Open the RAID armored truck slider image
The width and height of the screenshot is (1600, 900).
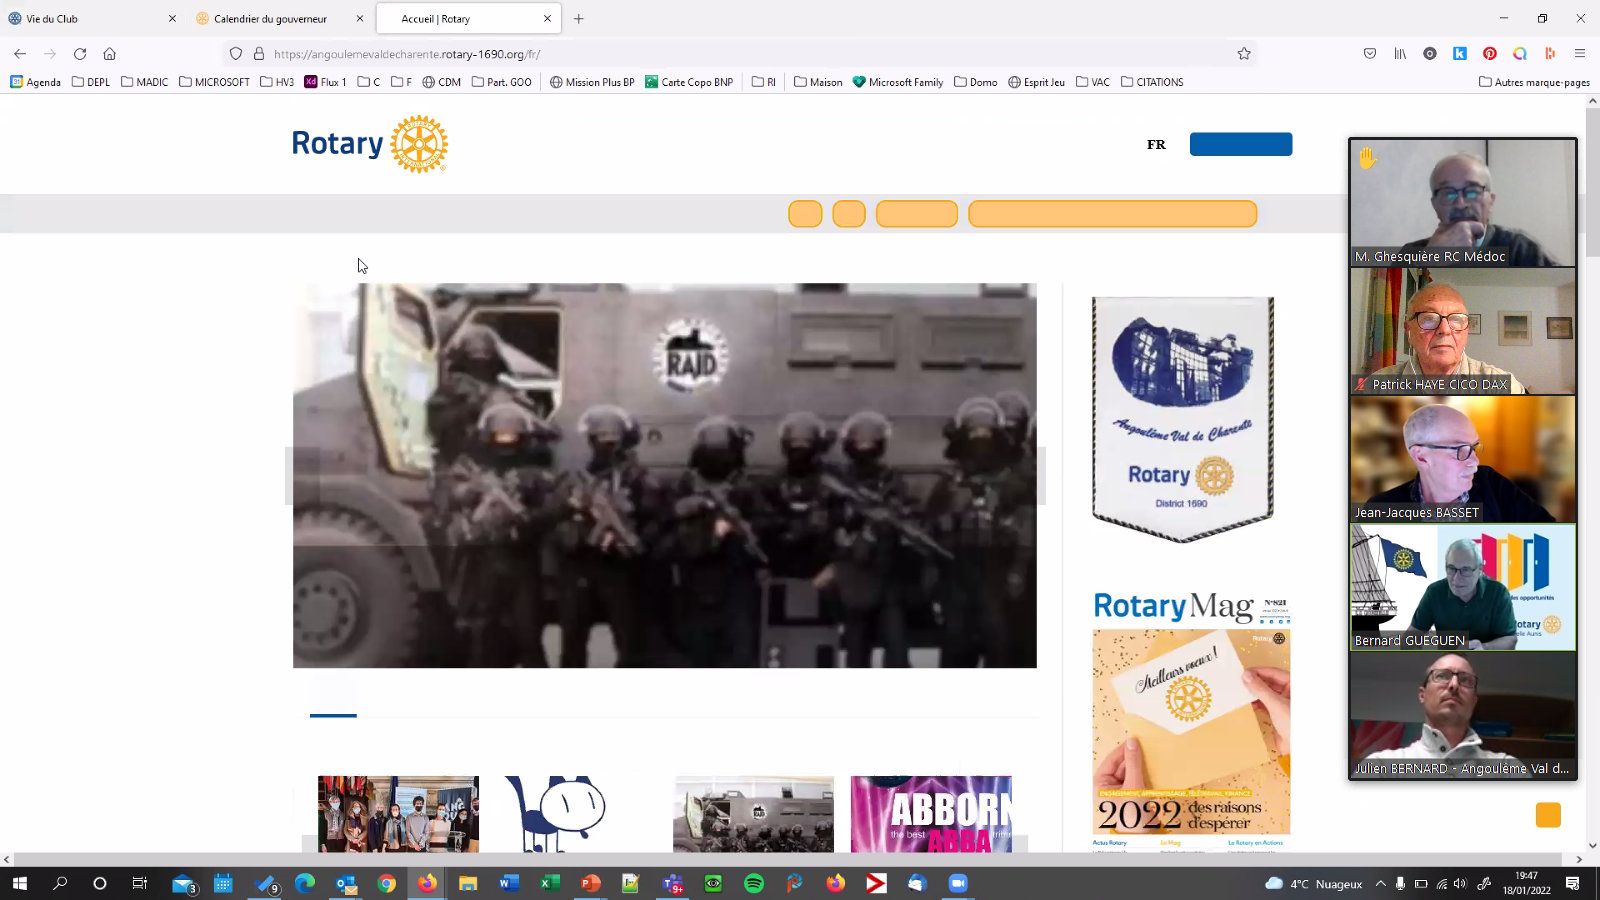[x=665, y=475]
